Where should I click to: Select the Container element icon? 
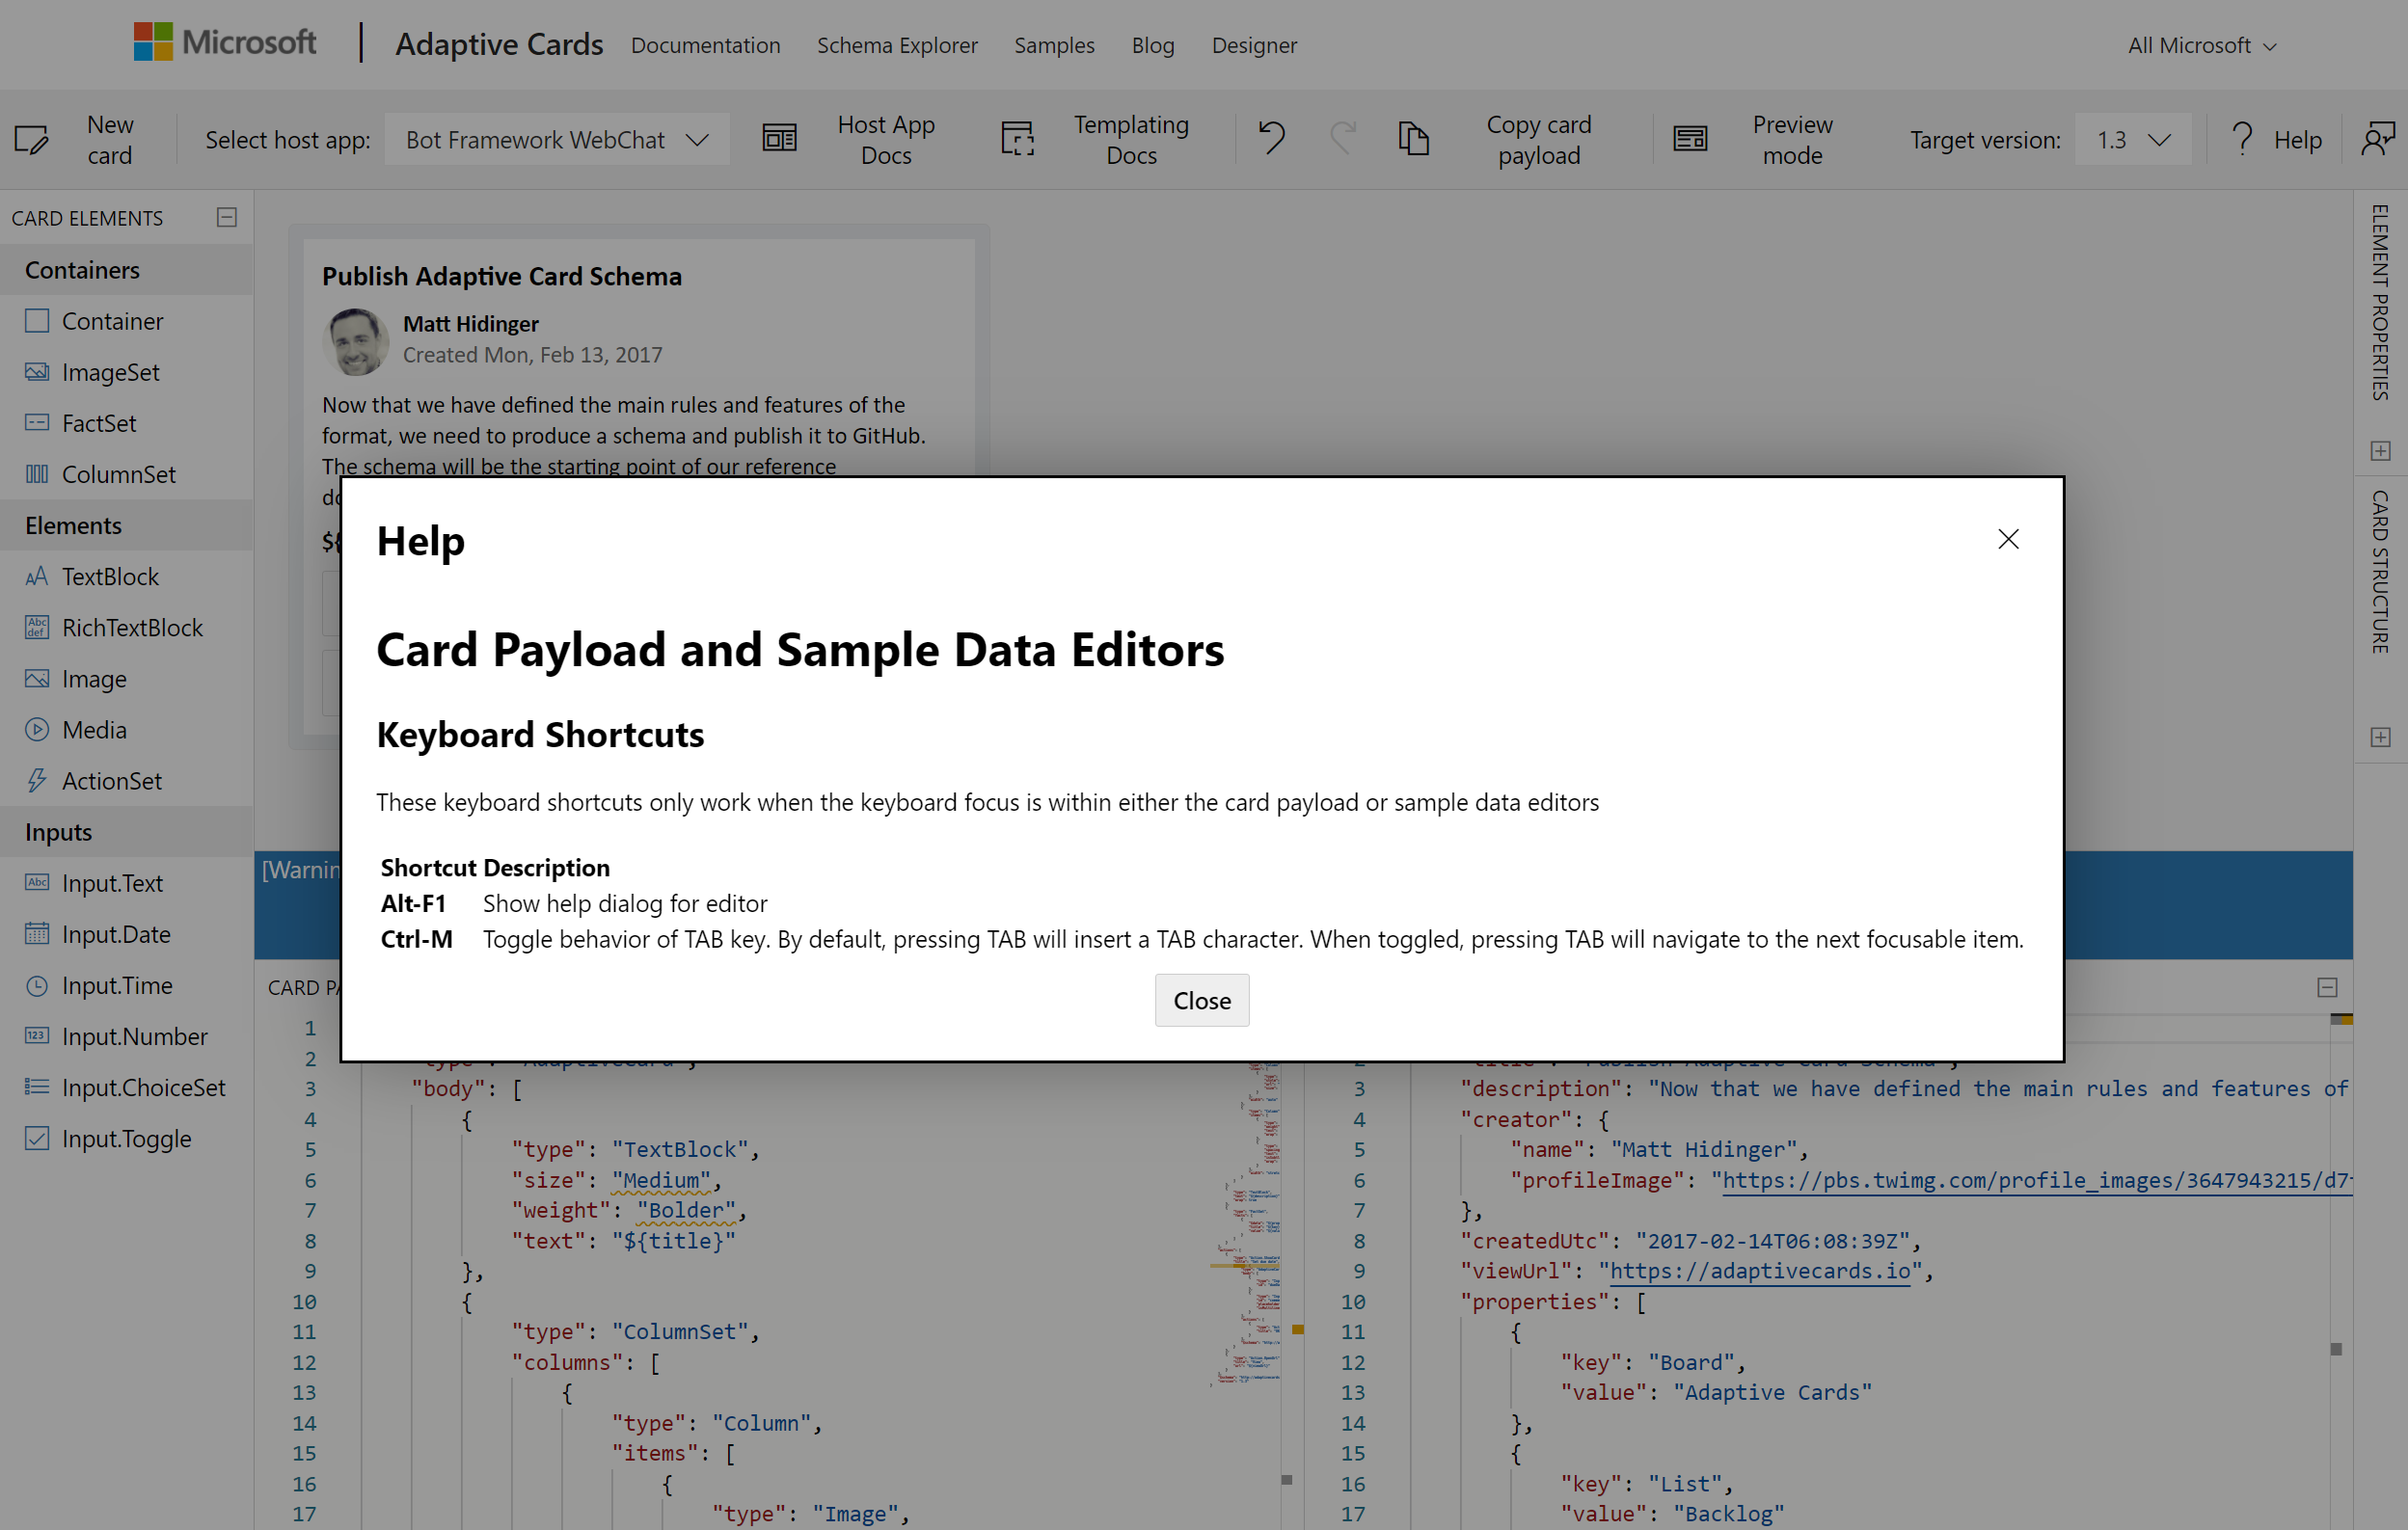pos(37,321)
